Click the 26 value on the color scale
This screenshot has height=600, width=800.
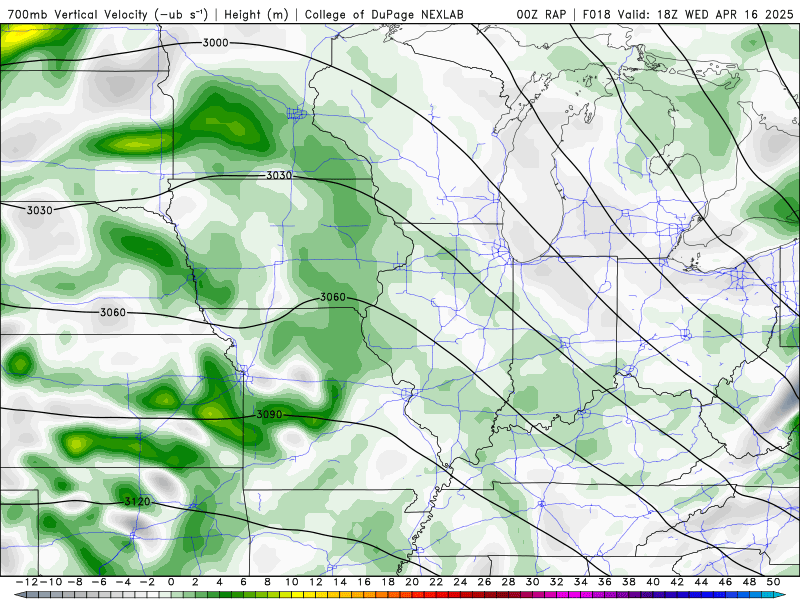[485, 582]
